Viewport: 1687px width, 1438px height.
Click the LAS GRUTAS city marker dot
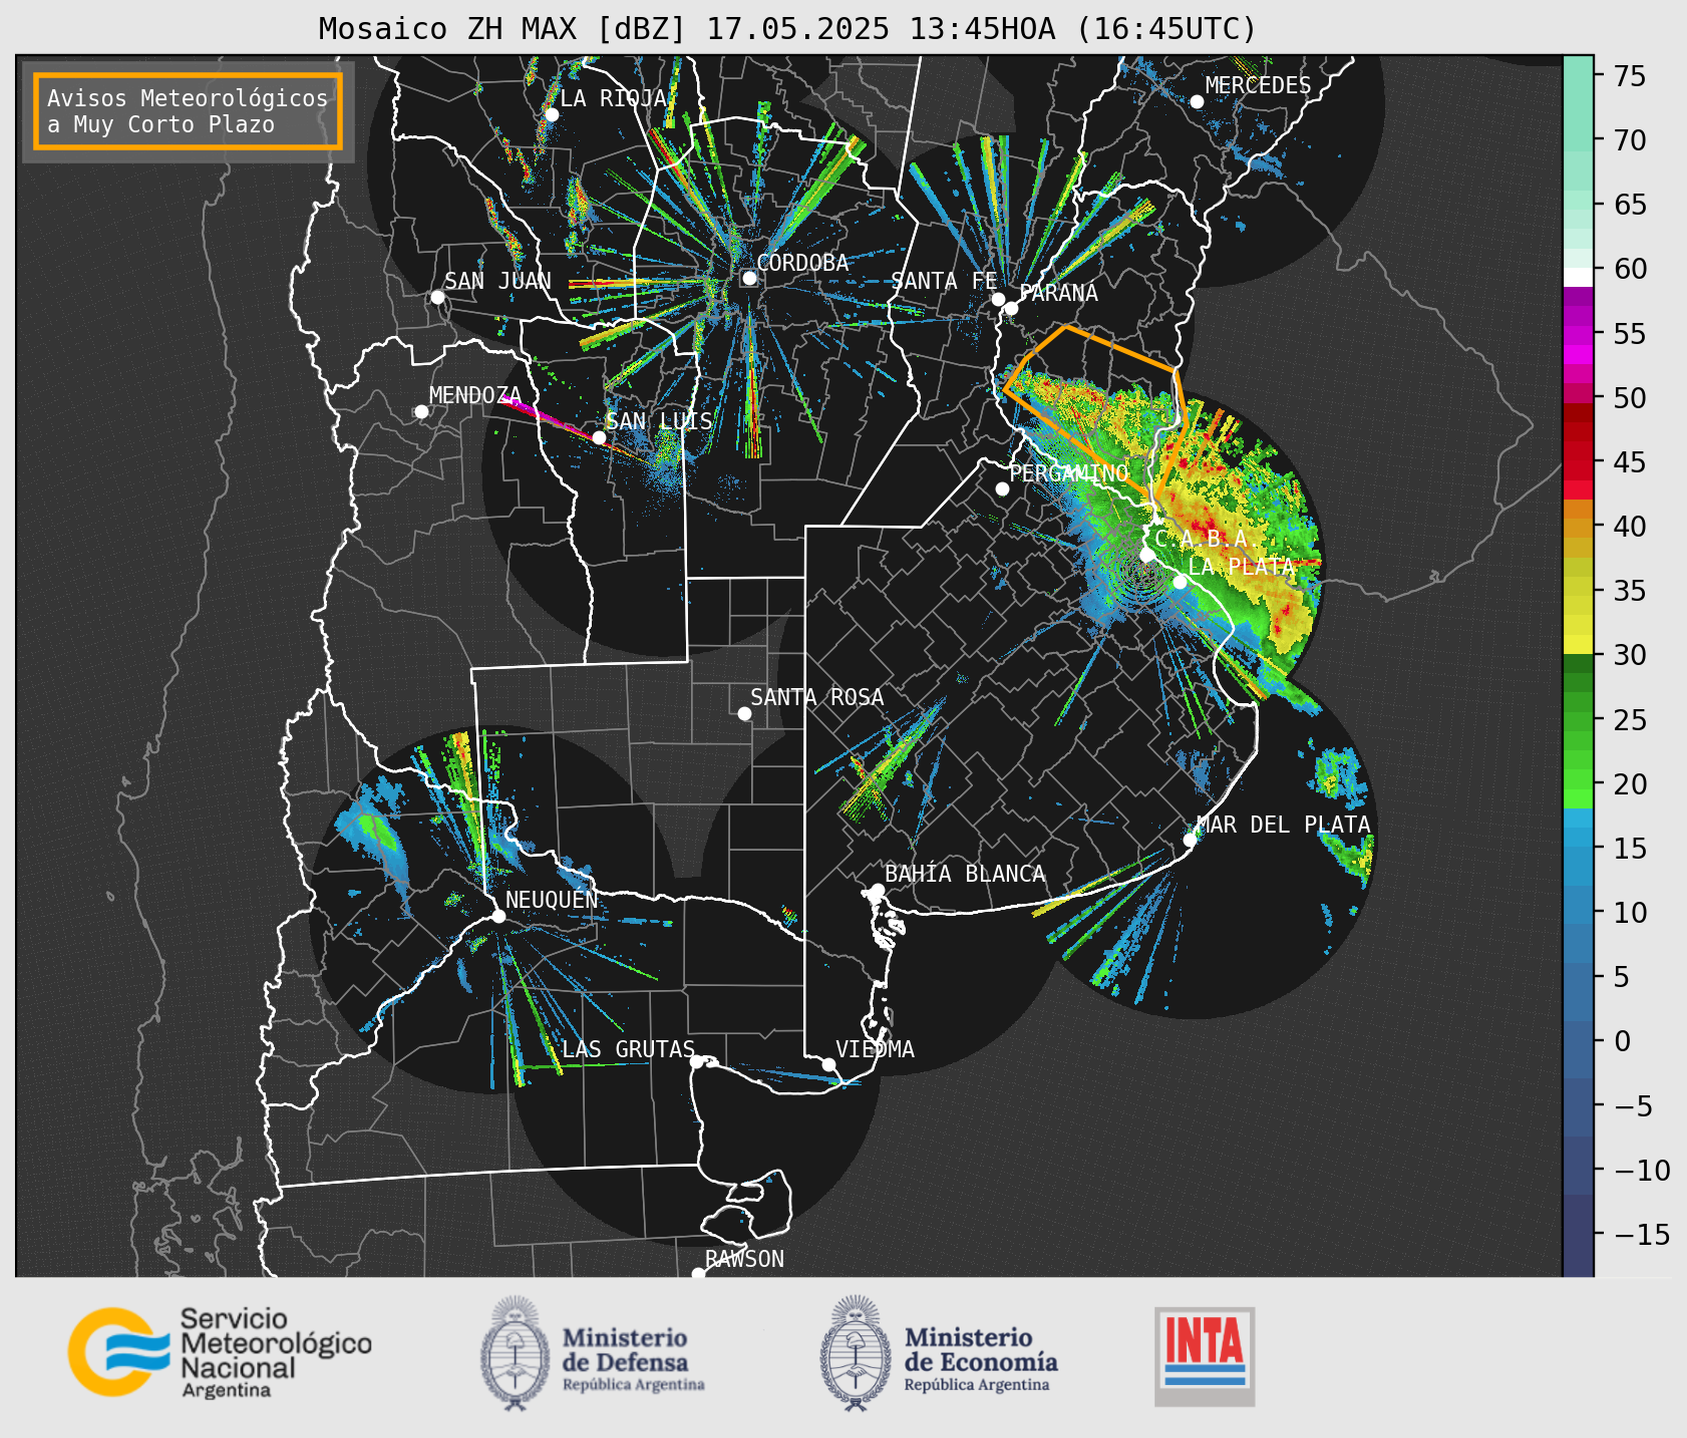point(697,1061)
